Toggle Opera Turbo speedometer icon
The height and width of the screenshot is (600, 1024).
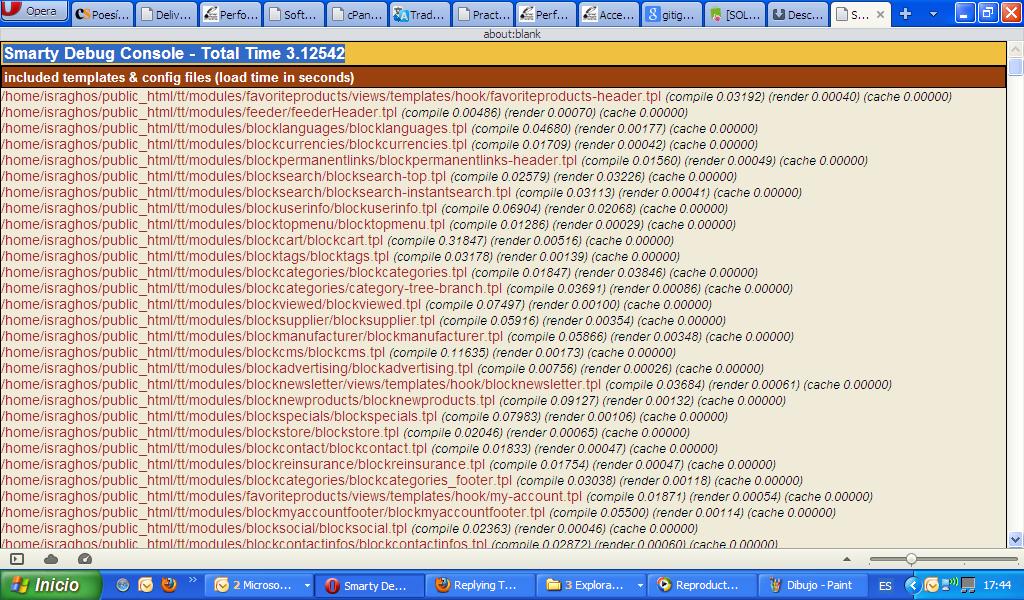tap(85, 559)
